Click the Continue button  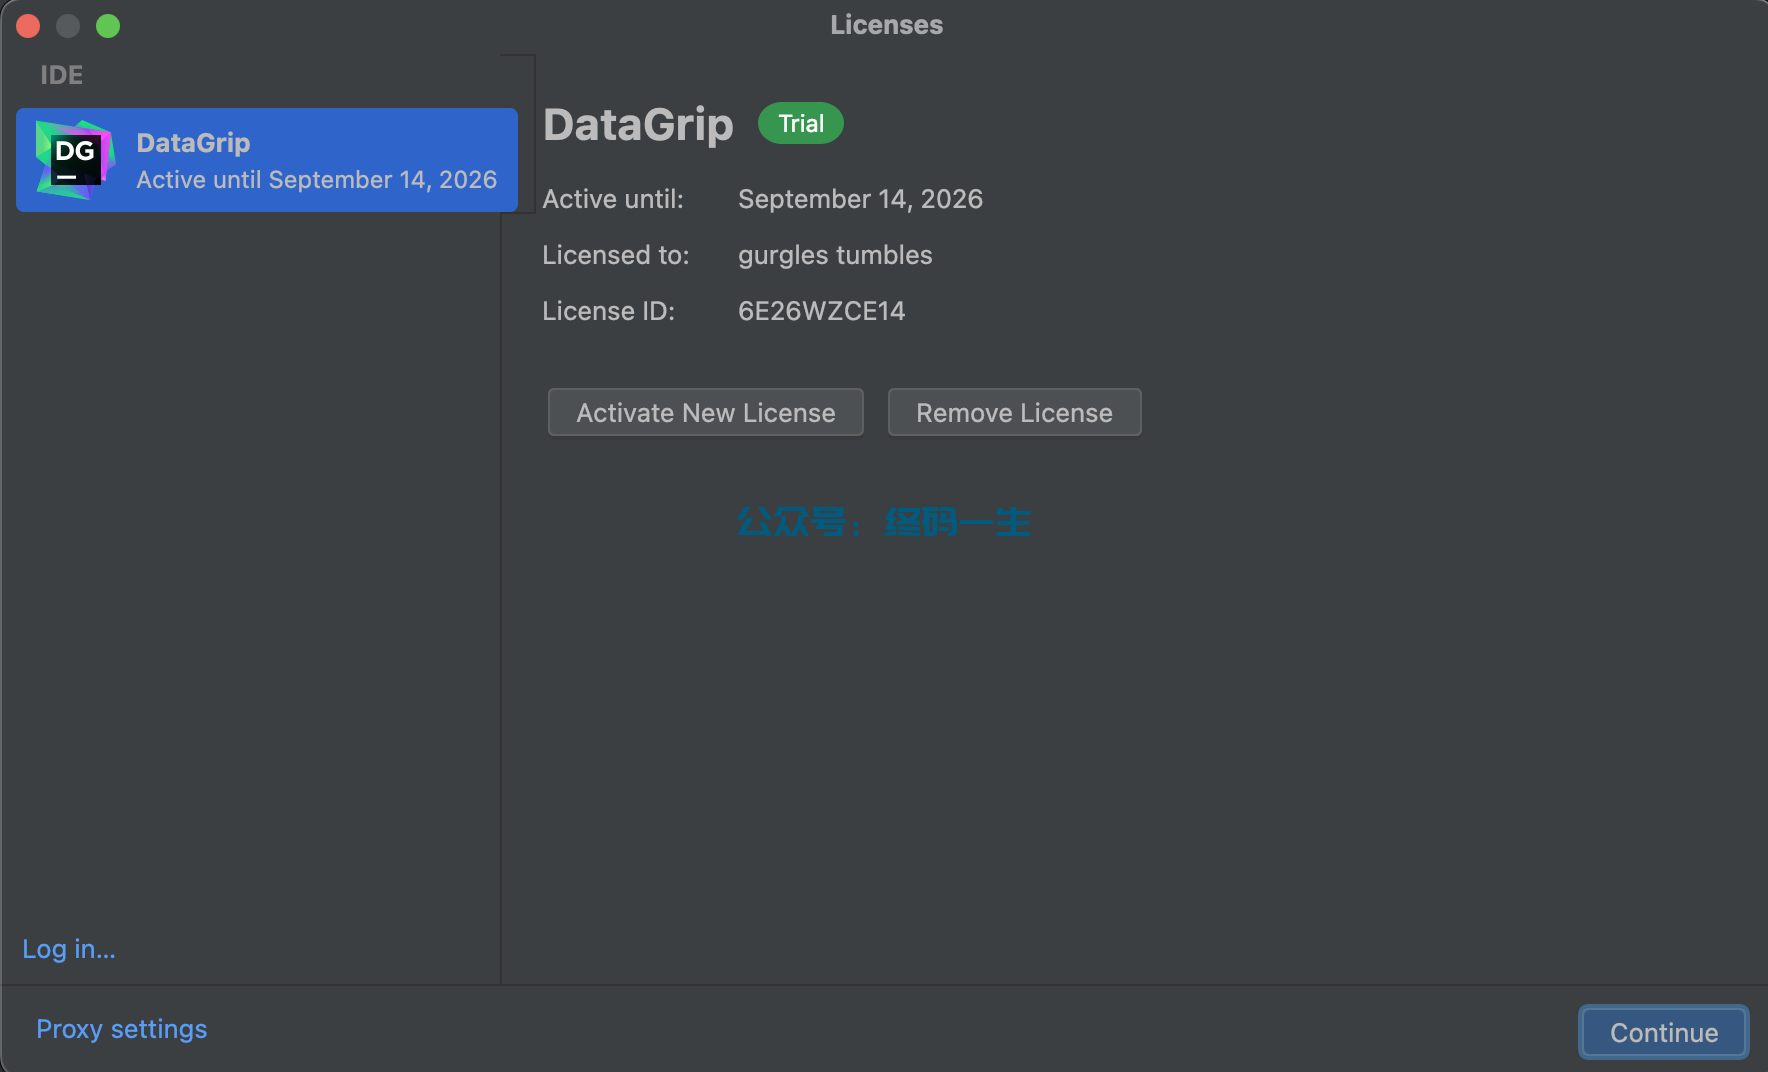click(x=1664, y=1032)
